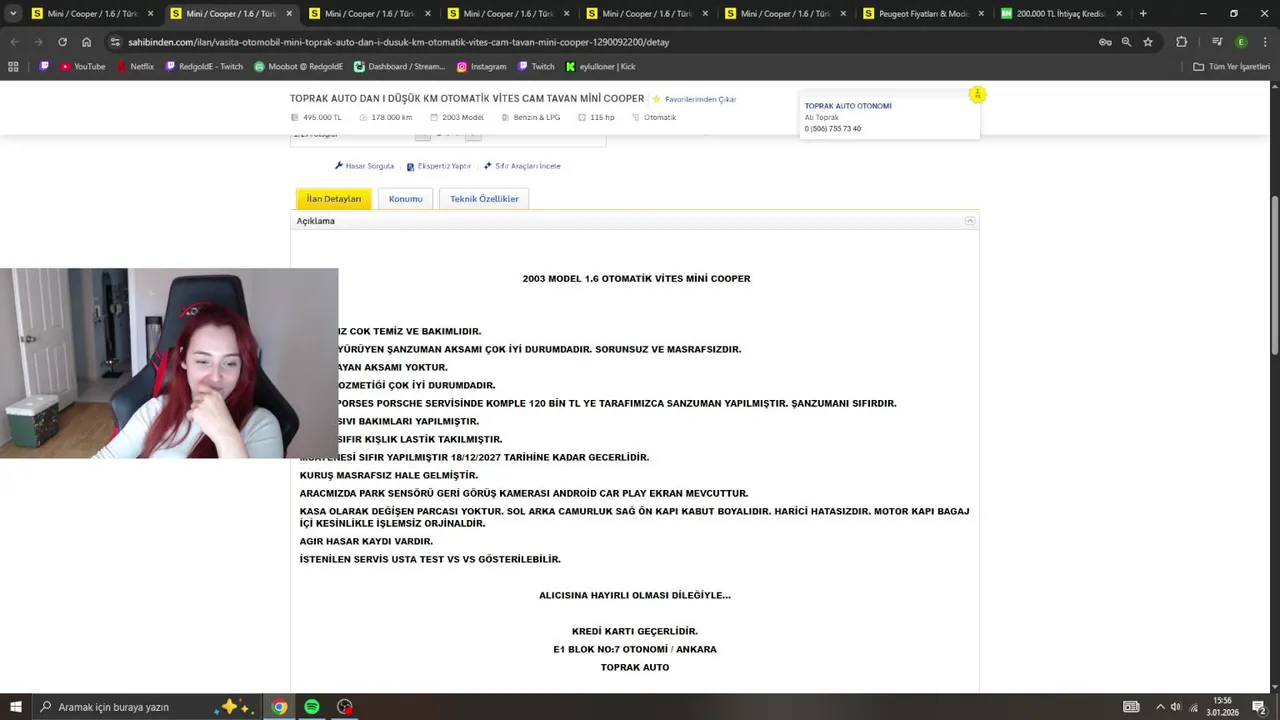
Task: Switch to the 200.000 TL İhtiyaç Kredisi tab
Action: pos(1062,14)
